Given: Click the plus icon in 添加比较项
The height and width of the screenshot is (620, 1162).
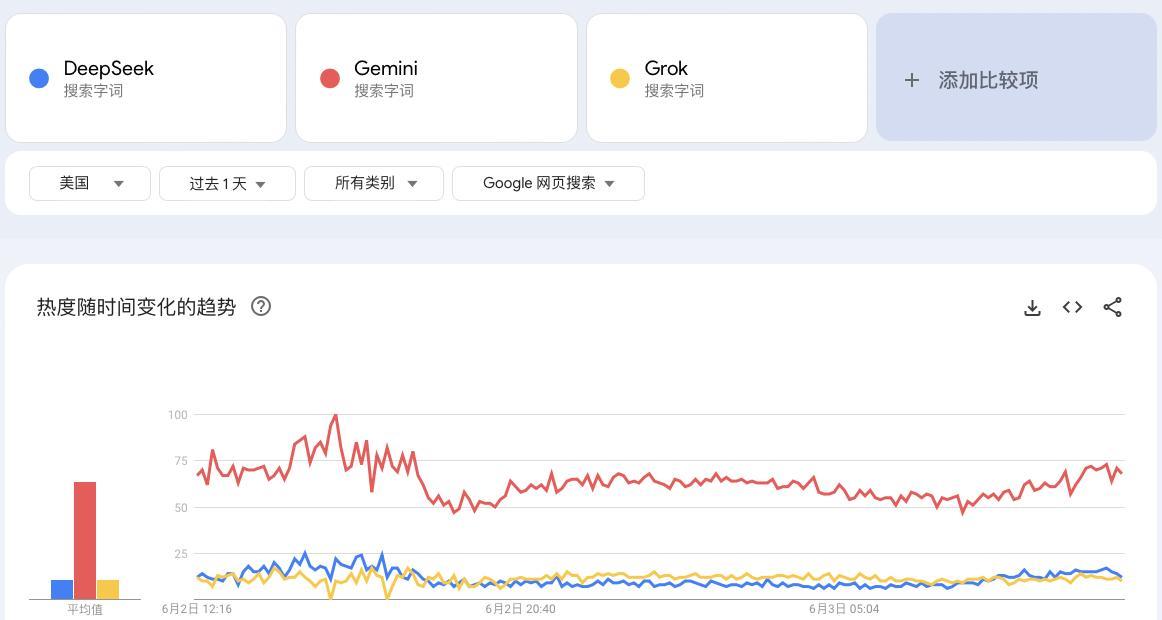Looking at the screenshot, I should 912,80.
